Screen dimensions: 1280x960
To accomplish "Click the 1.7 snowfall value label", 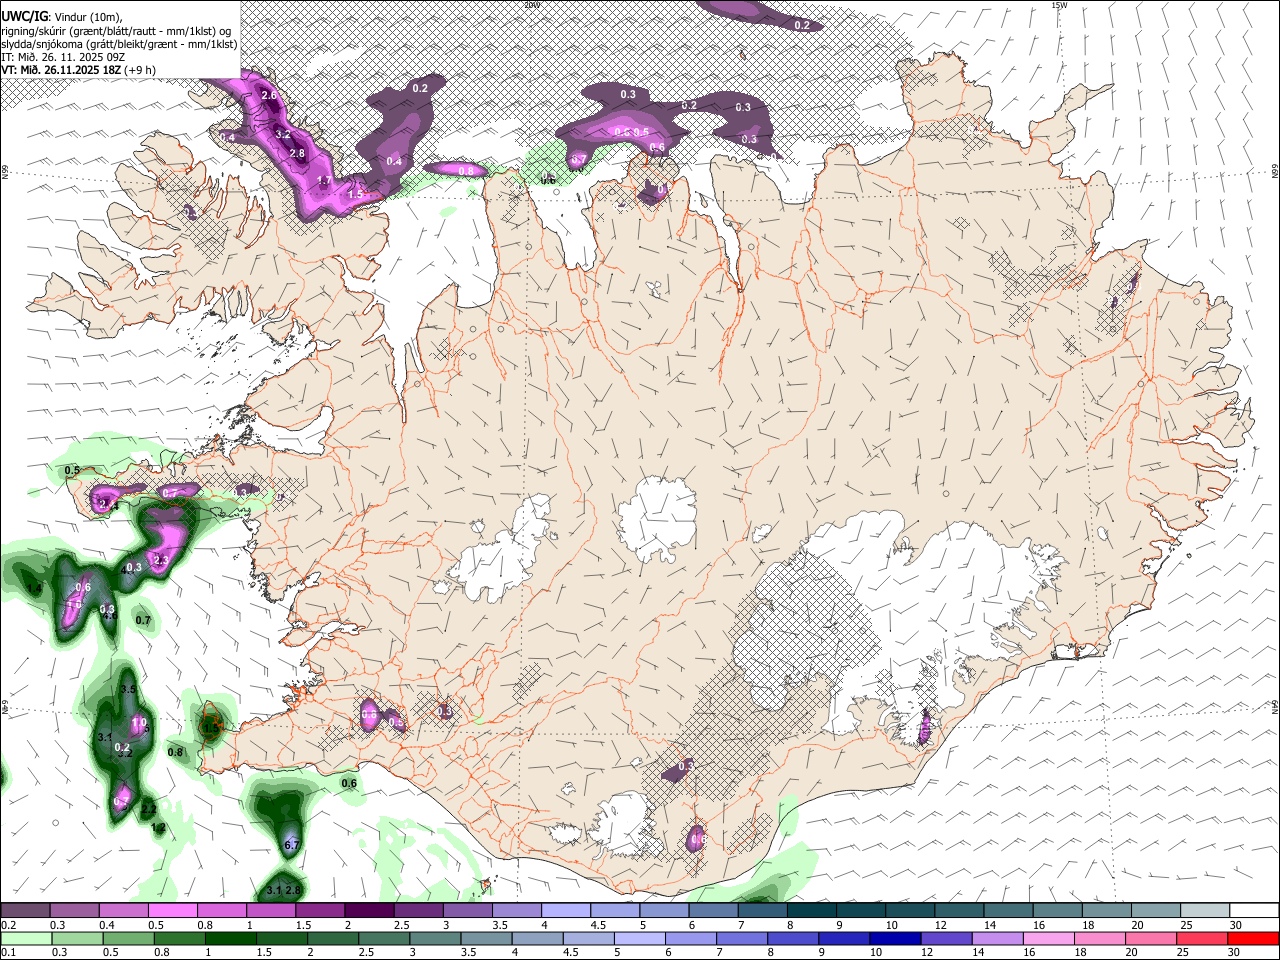I will coord(324,181).
